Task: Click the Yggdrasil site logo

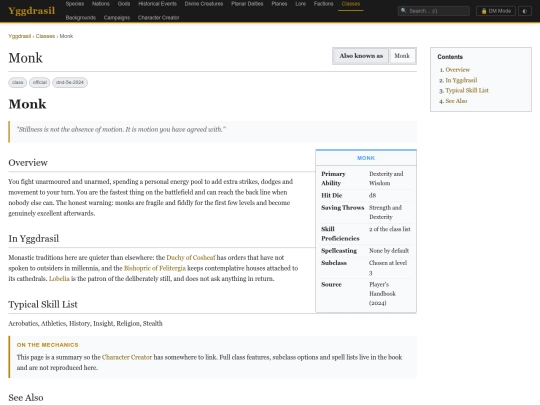Action: pos(31,11)
